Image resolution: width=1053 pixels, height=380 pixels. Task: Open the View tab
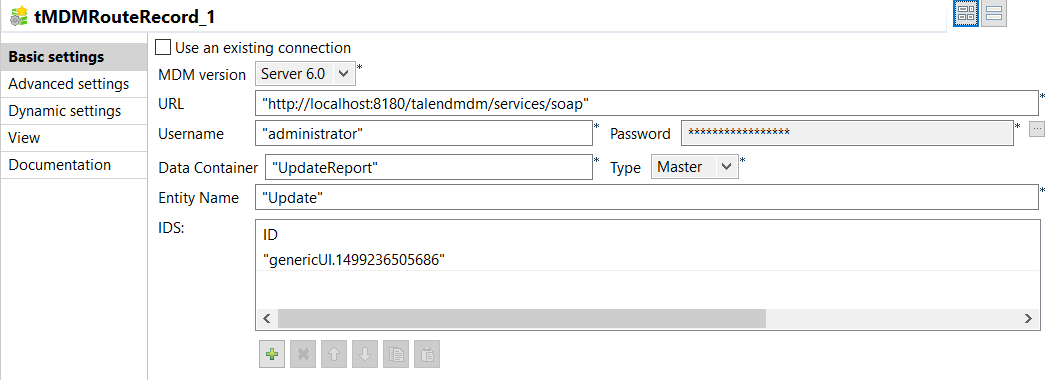74,138
